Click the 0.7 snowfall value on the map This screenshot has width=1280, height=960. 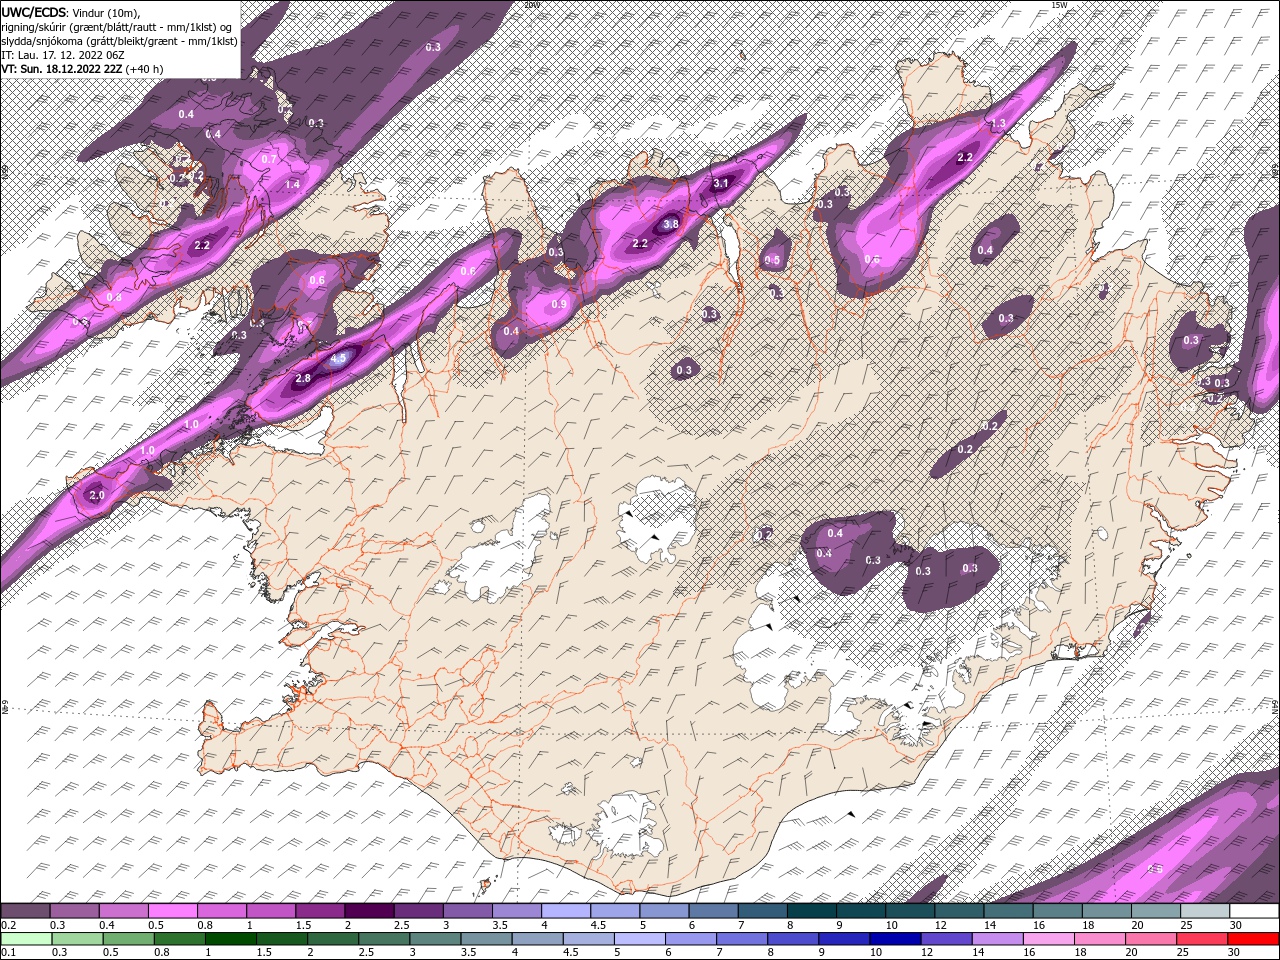coord(268,159)
